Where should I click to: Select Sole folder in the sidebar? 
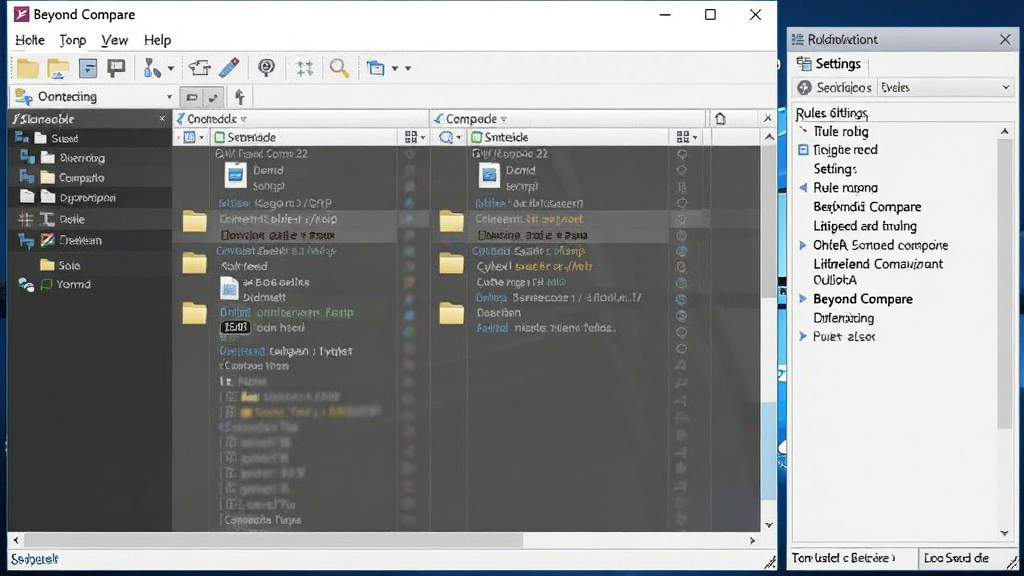(x=69, y=265)
